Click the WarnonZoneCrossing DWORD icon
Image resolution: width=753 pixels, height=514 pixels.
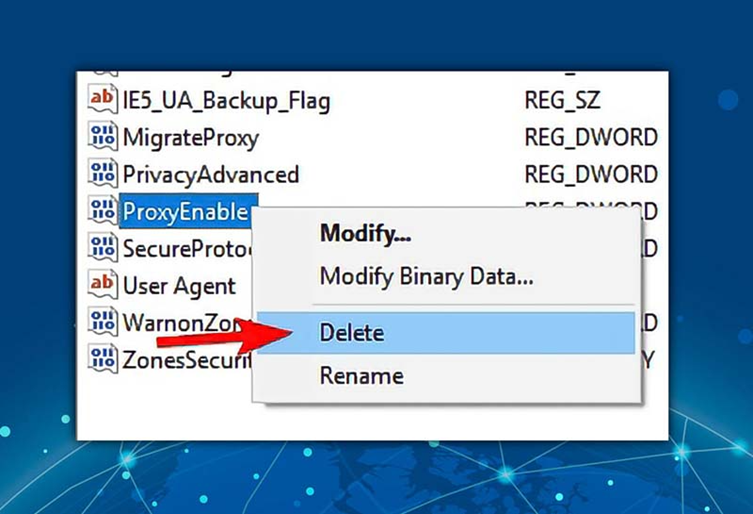102,320
